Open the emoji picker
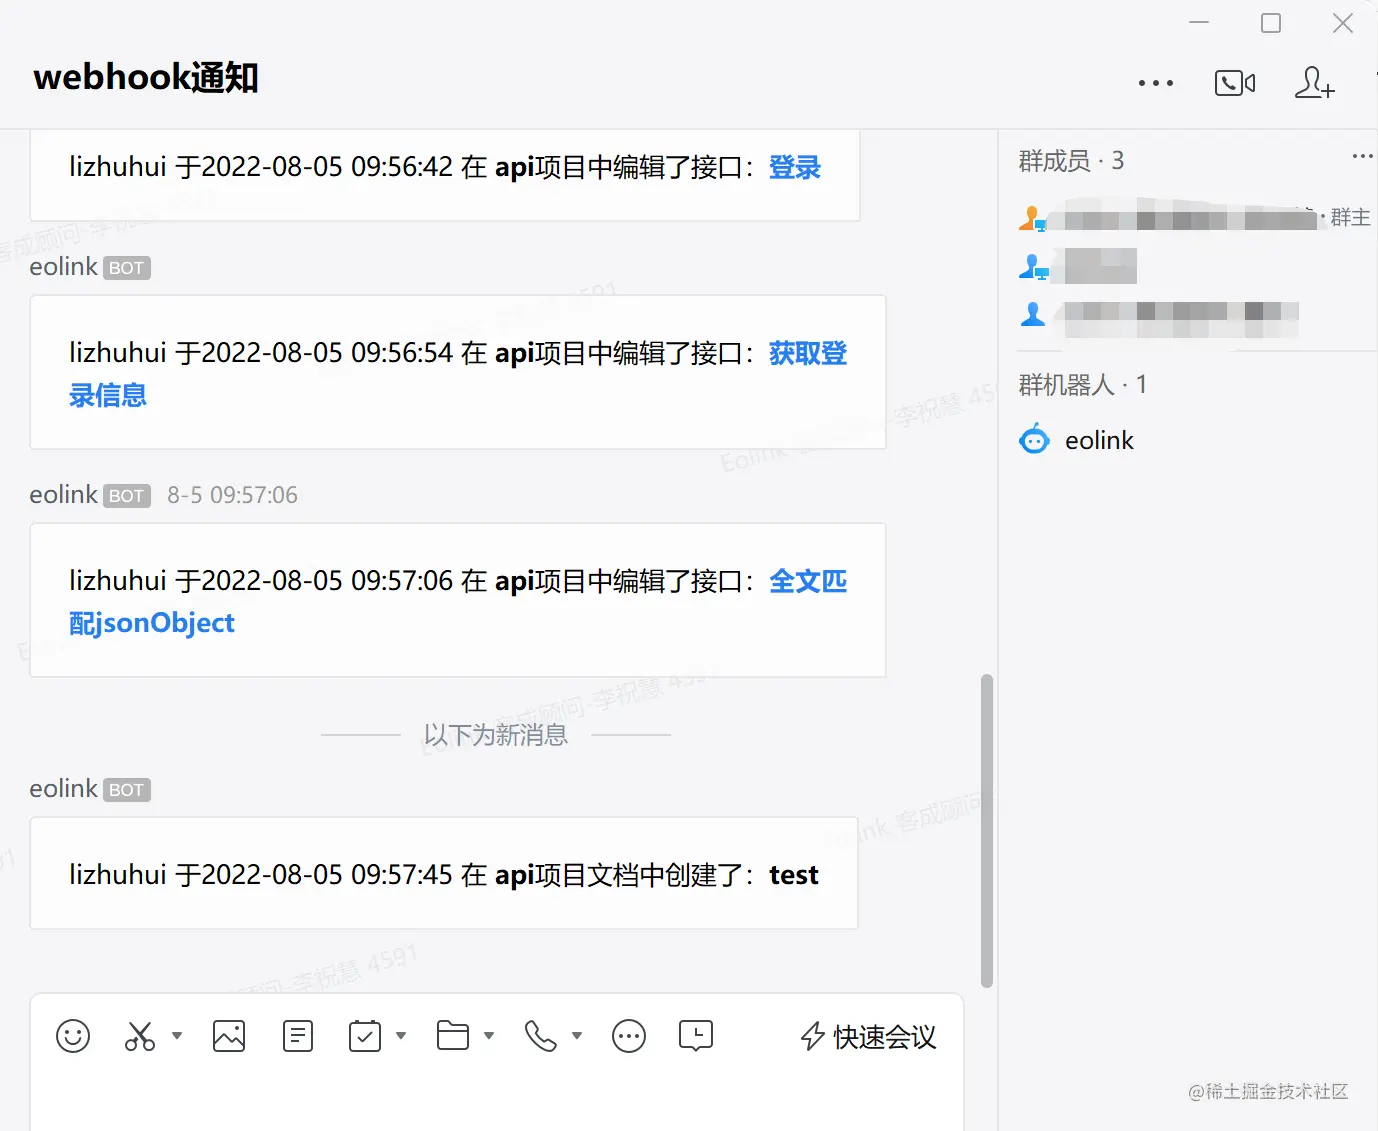 (x=72, y=1036)
